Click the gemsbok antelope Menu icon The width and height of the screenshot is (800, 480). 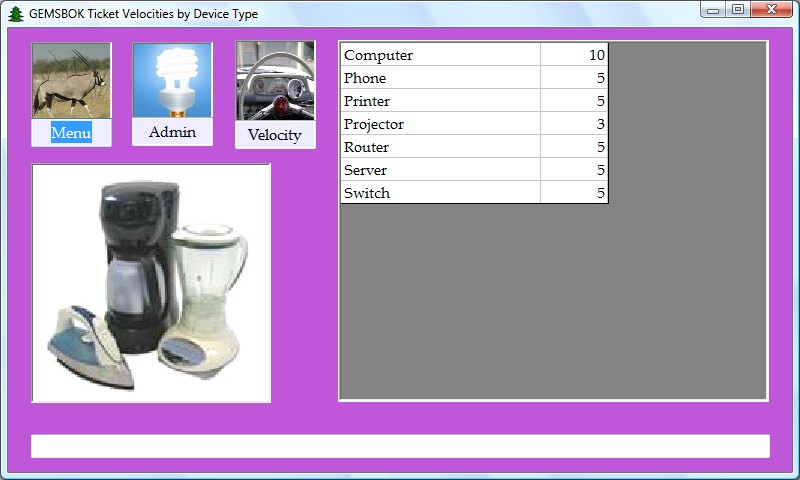71,81
